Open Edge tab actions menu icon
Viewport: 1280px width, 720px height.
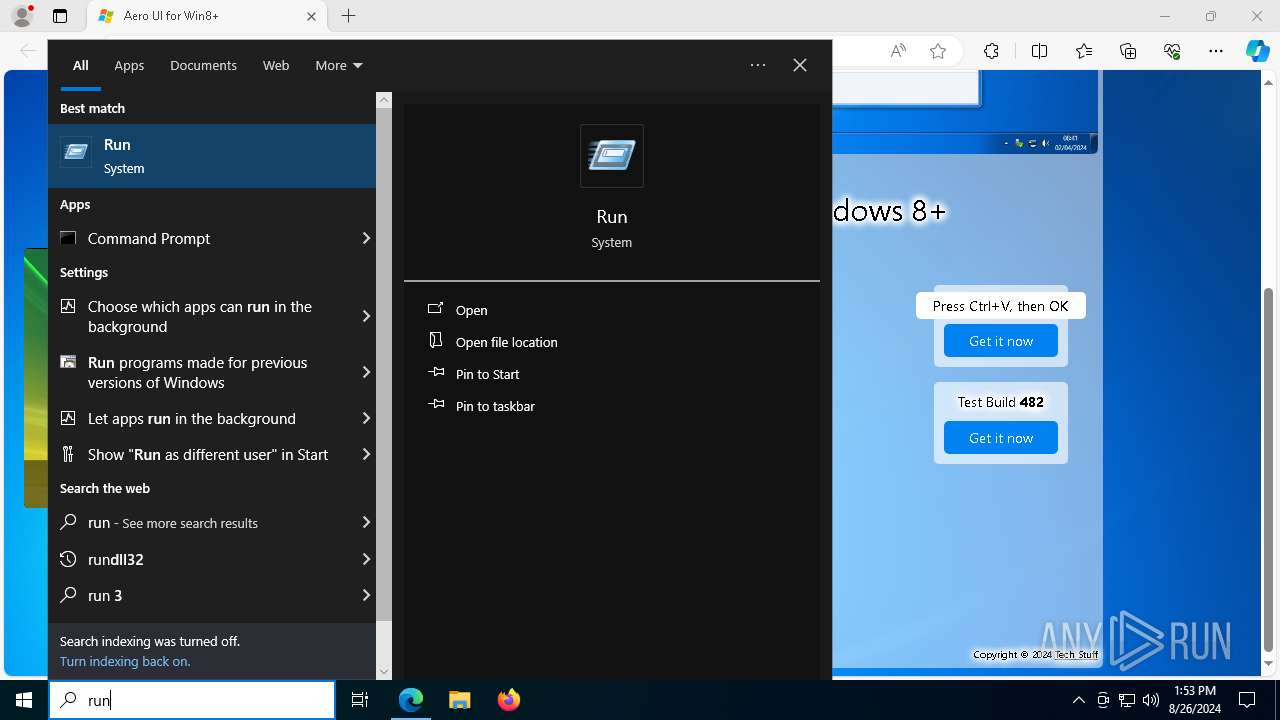point(60,16)
